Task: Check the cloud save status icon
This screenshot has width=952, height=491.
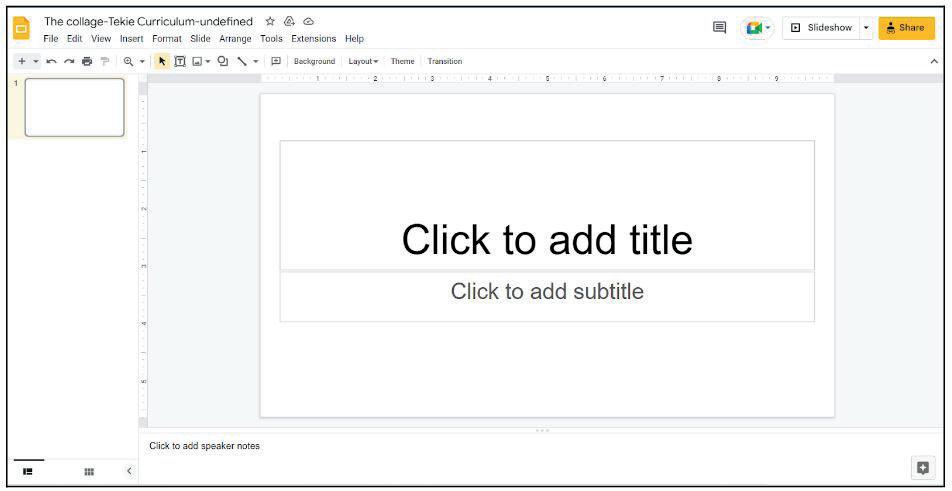Action: (x=308, y=21)
